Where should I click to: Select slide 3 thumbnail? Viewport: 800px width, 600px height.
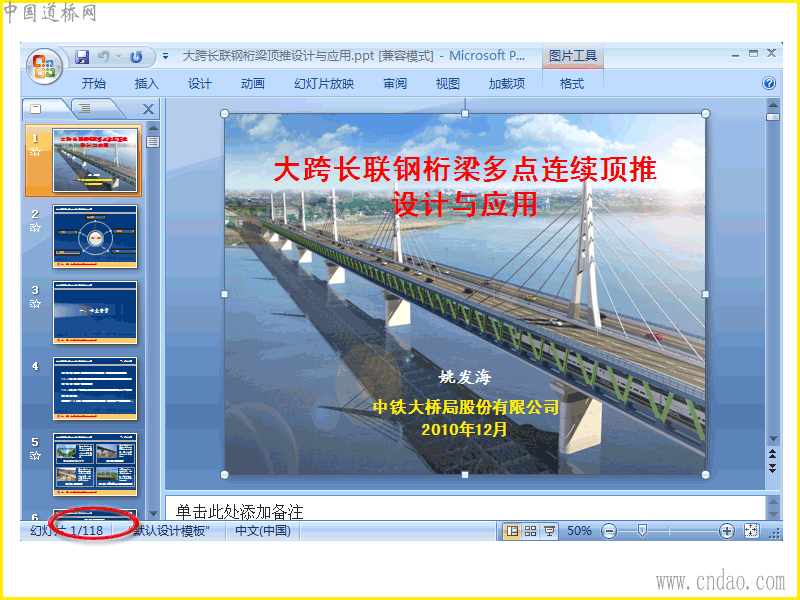95,312
